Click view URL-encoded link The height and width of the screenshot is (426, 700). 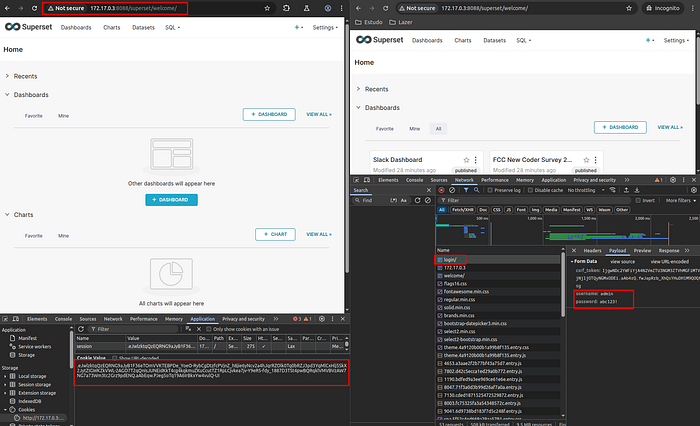(x=670, y=262)
